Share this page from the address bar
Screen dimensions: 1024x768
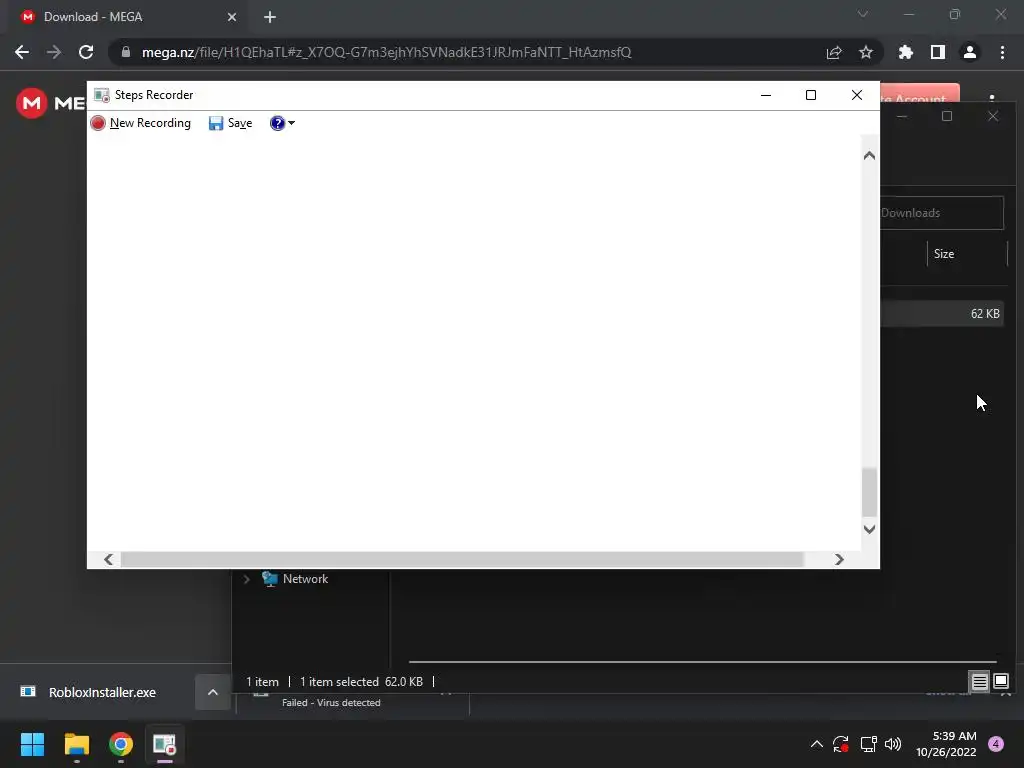coord(834,52)
